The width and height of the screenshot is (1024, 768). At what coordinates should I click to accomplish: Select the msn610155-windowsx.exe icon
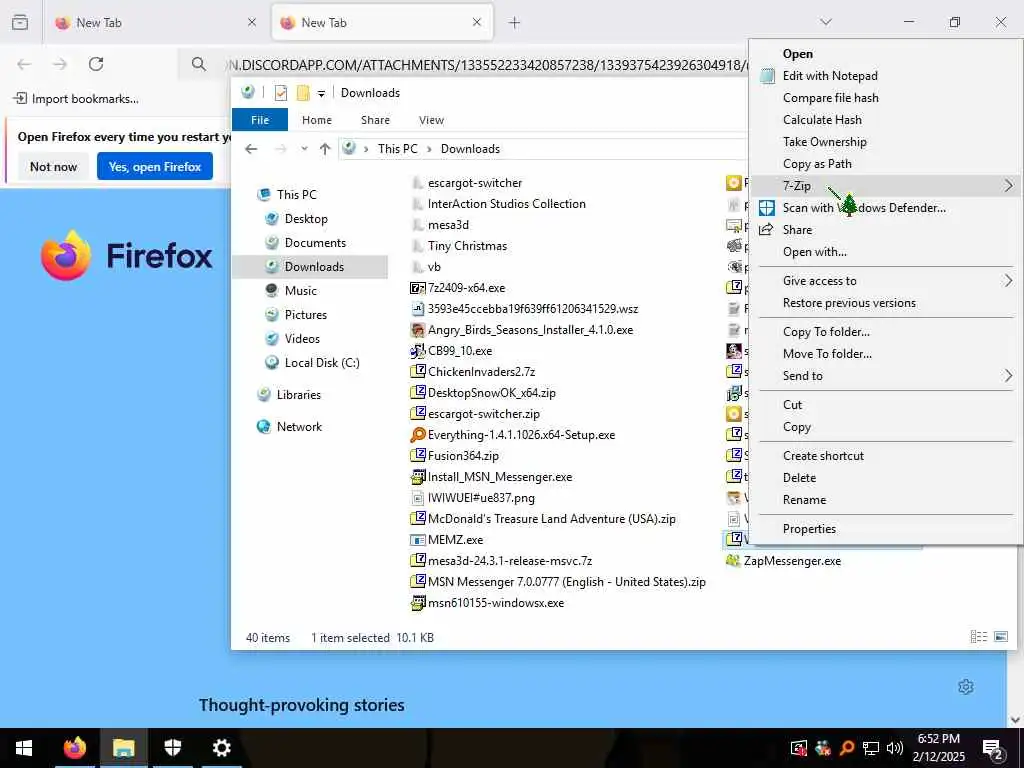pos(417,603)
